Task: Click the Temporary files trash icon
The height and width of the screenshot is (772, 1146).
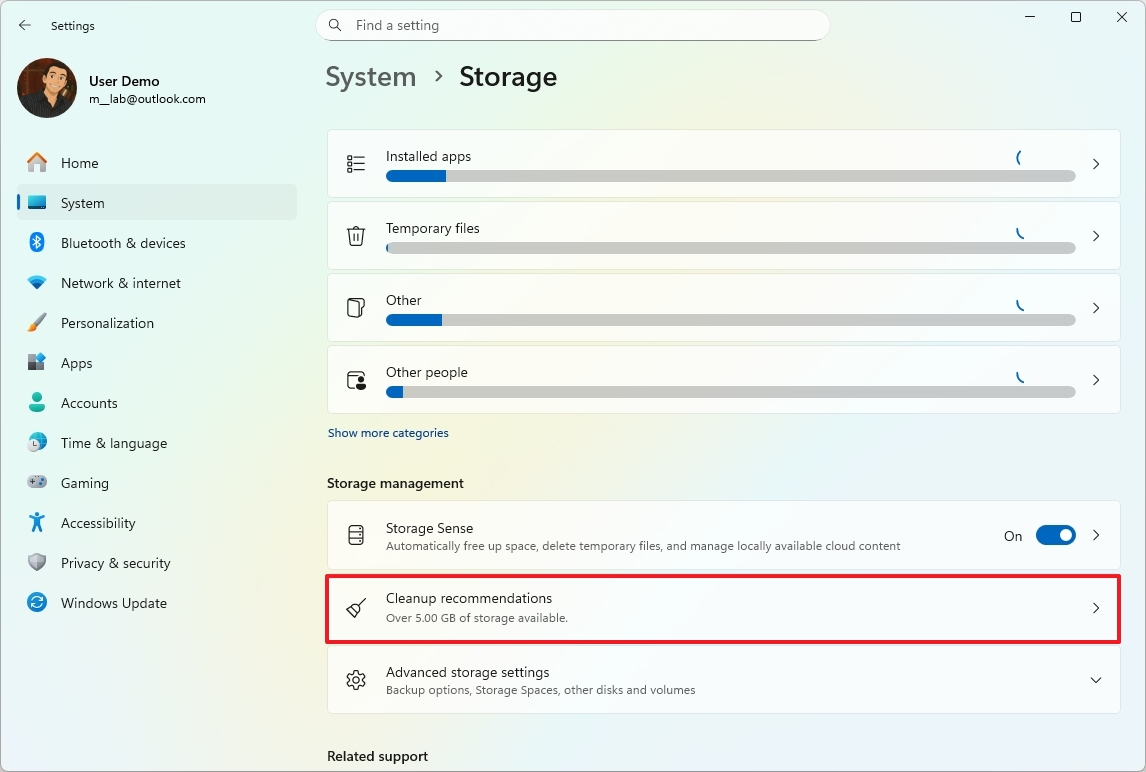Action: (356, 236)
